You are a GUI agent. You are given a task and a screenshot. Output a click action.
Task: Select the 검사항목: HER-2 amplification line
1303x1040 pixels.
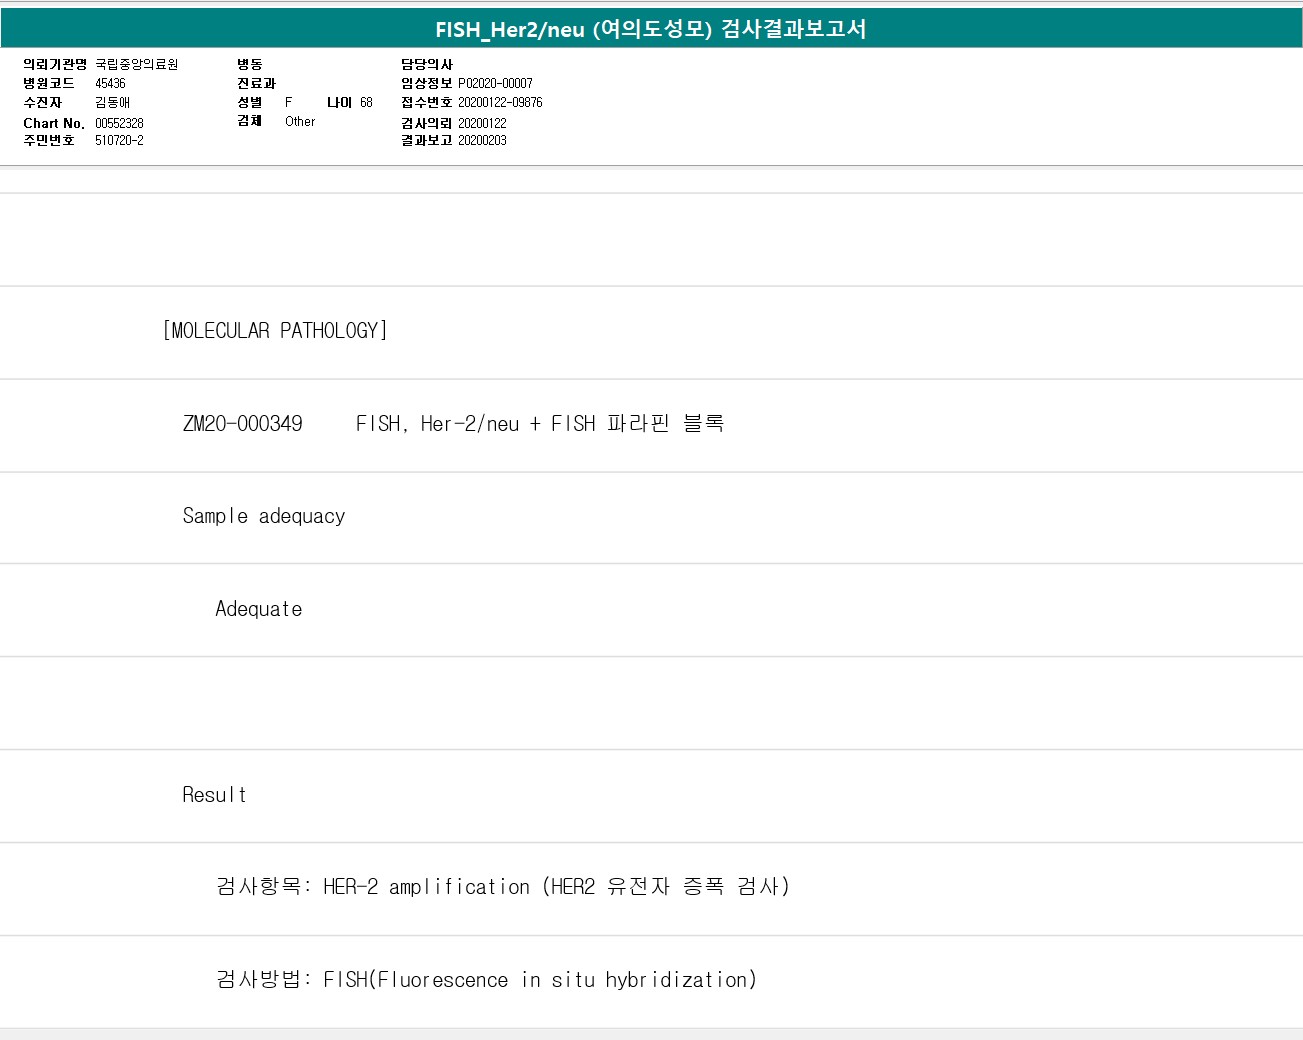[651, 889]
